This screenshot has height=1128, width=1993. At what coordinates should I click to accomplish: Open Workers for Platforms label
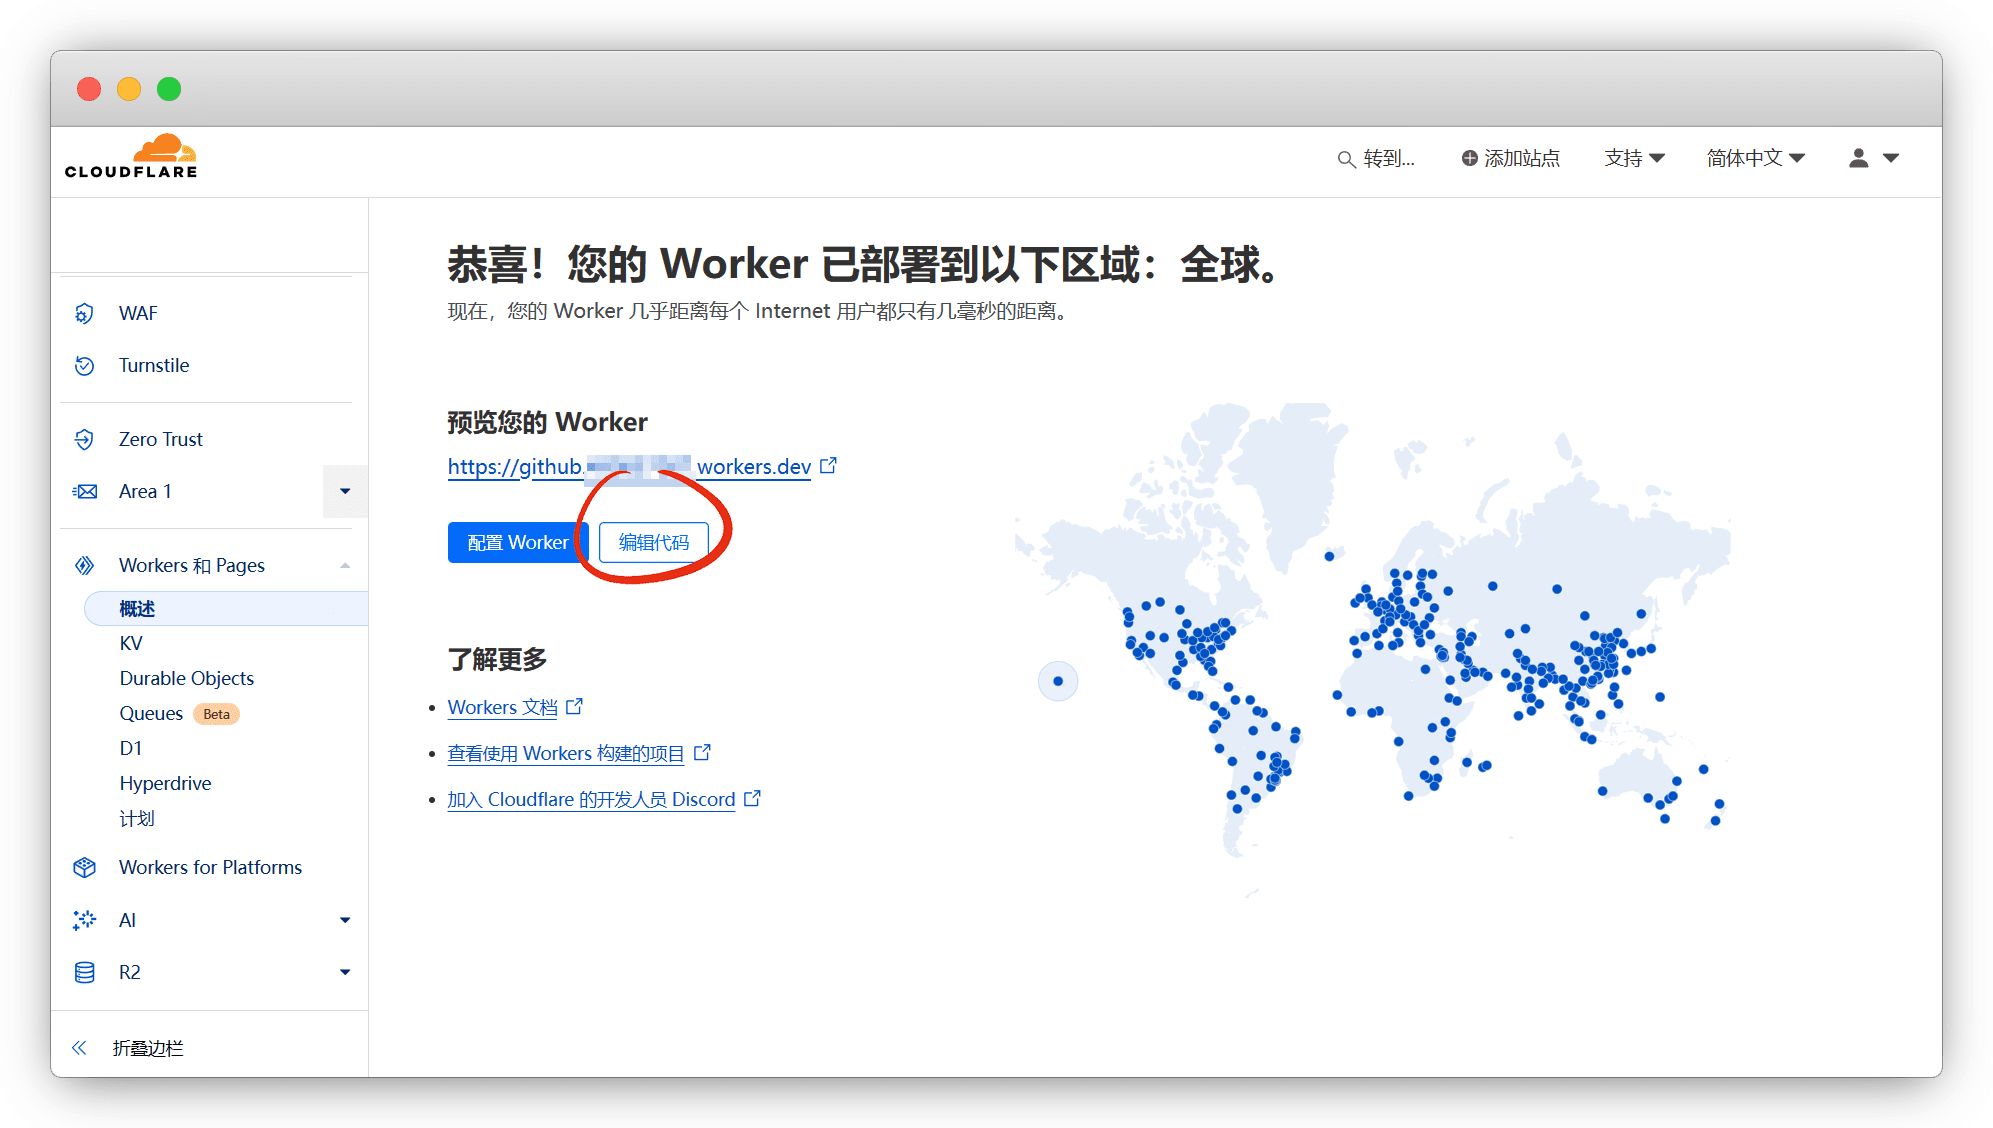211,867
